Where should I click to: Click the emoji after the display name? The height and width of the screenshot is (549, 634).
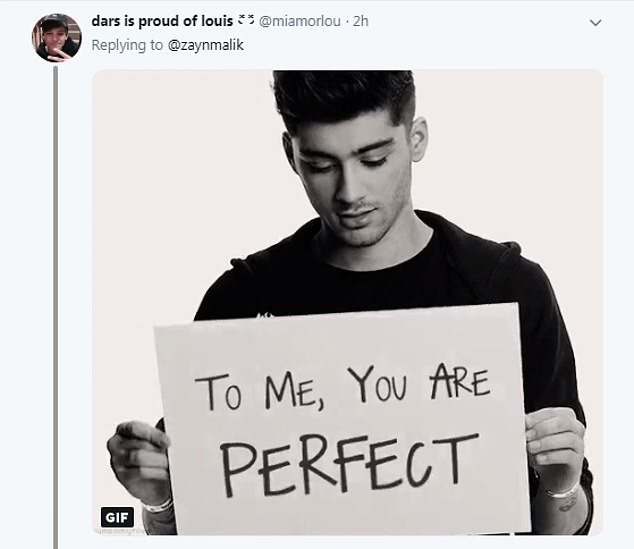[245, 21]
